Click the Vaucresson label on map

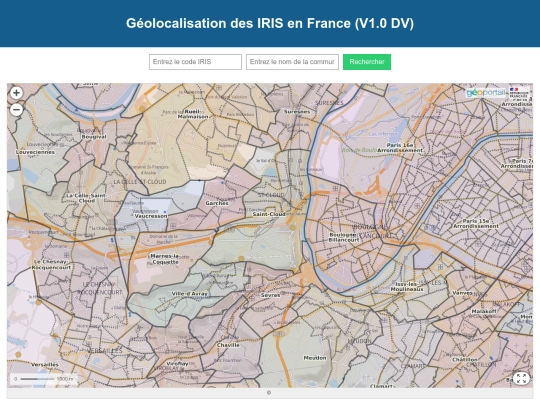coord(151,216)
